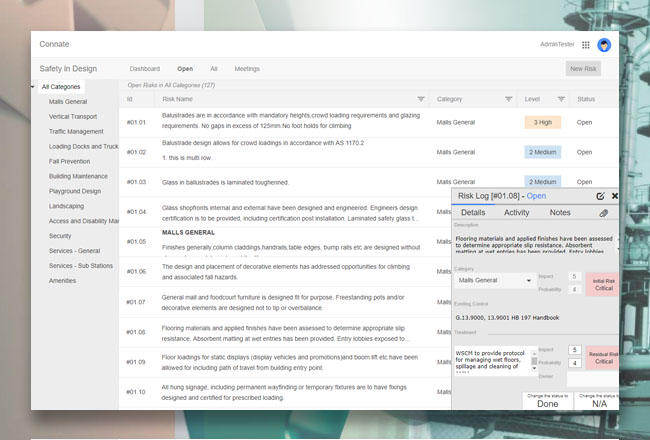Click the Existing Control text G.13.9000

click(507, 318)
